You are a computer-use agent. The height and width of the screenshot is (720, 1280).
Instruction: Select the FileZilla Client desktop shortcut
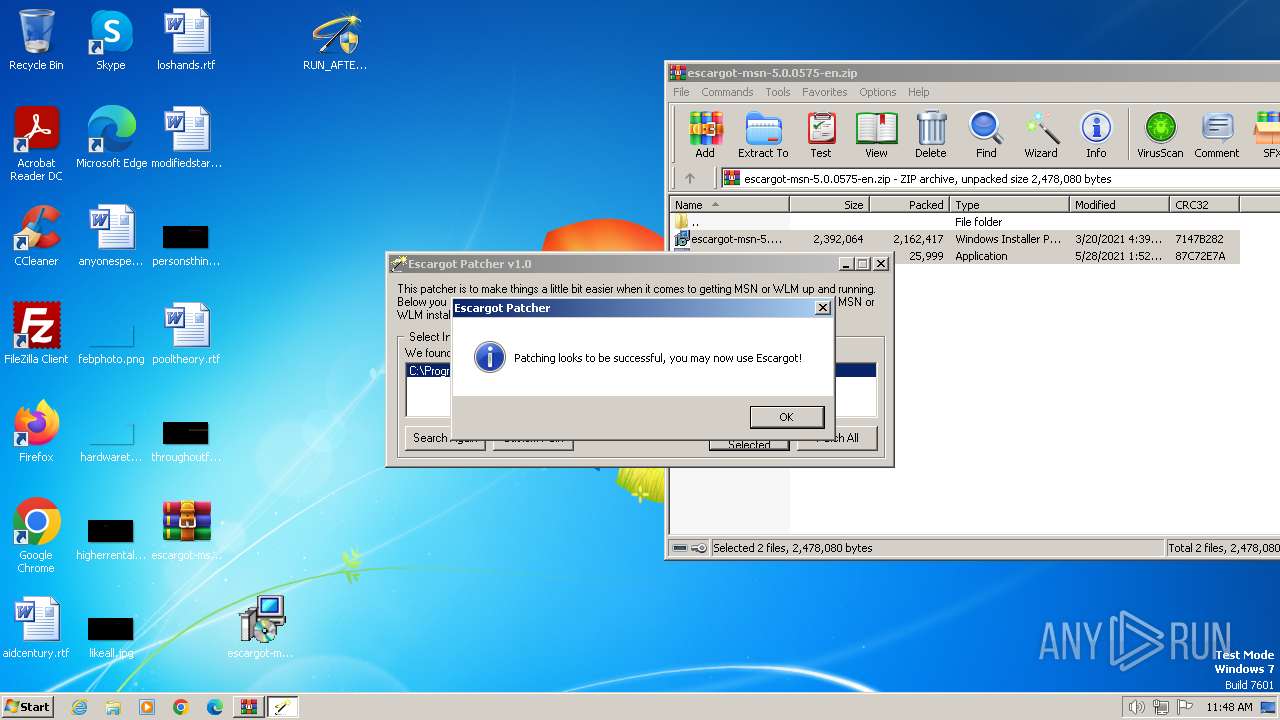point(36,335)
